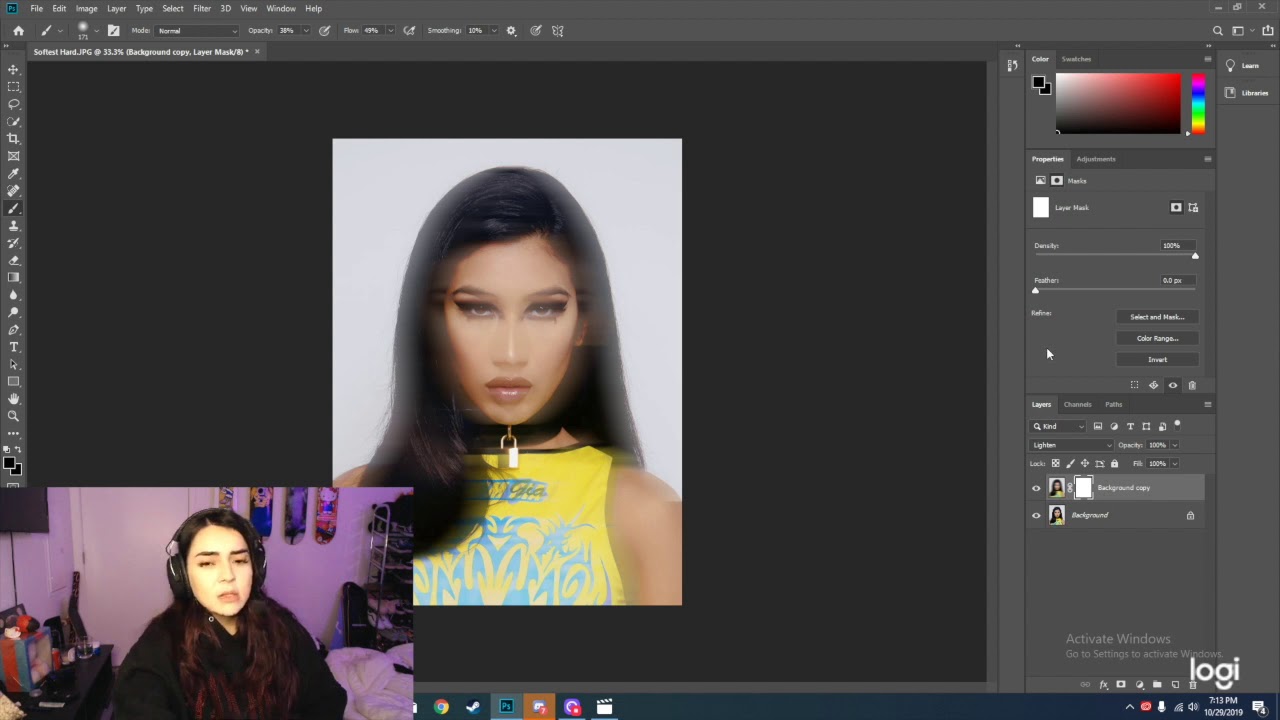
Task: Toggle mask visibility eye in Properties
Action: (x=1173, y=385)
